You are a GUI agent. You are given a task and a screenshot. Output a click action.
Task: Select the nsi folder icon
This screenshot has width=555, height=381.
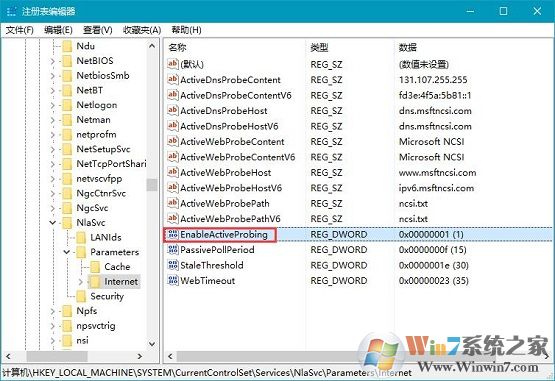point(67,341)
